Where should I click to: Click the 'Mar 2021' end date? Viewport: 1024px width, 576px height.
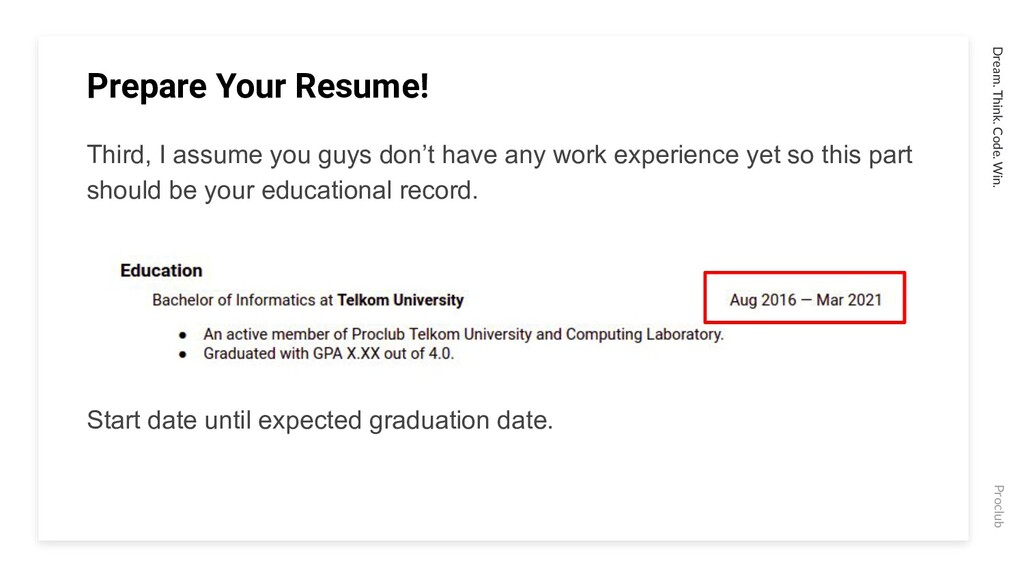(849, 300)
